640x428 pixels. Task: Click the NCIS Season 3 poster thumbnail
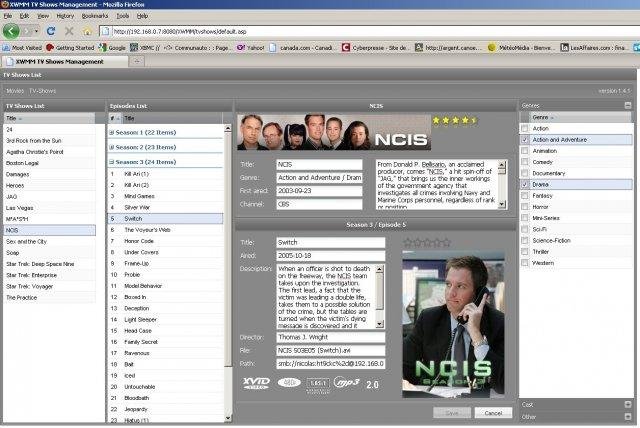(453, 324)
